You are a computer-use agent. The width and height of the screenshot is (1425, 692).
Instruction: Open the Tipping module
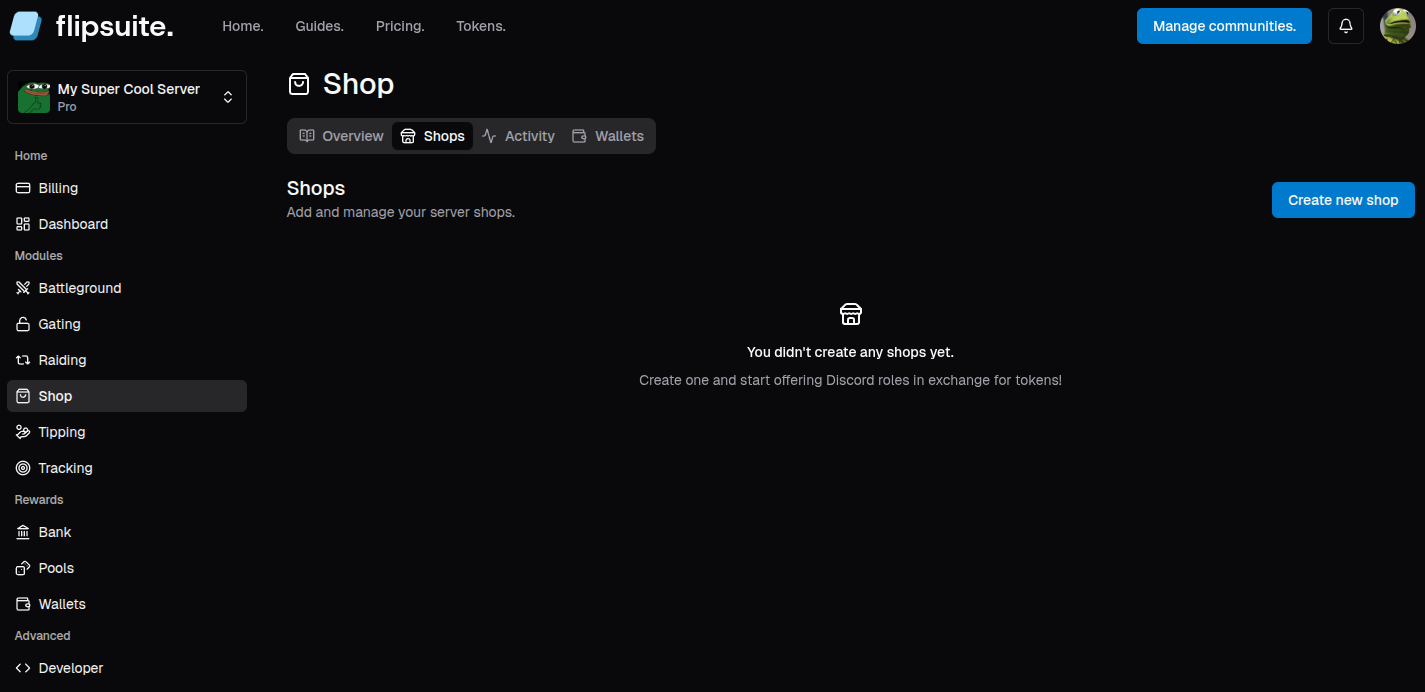click(x=127, y=432)
